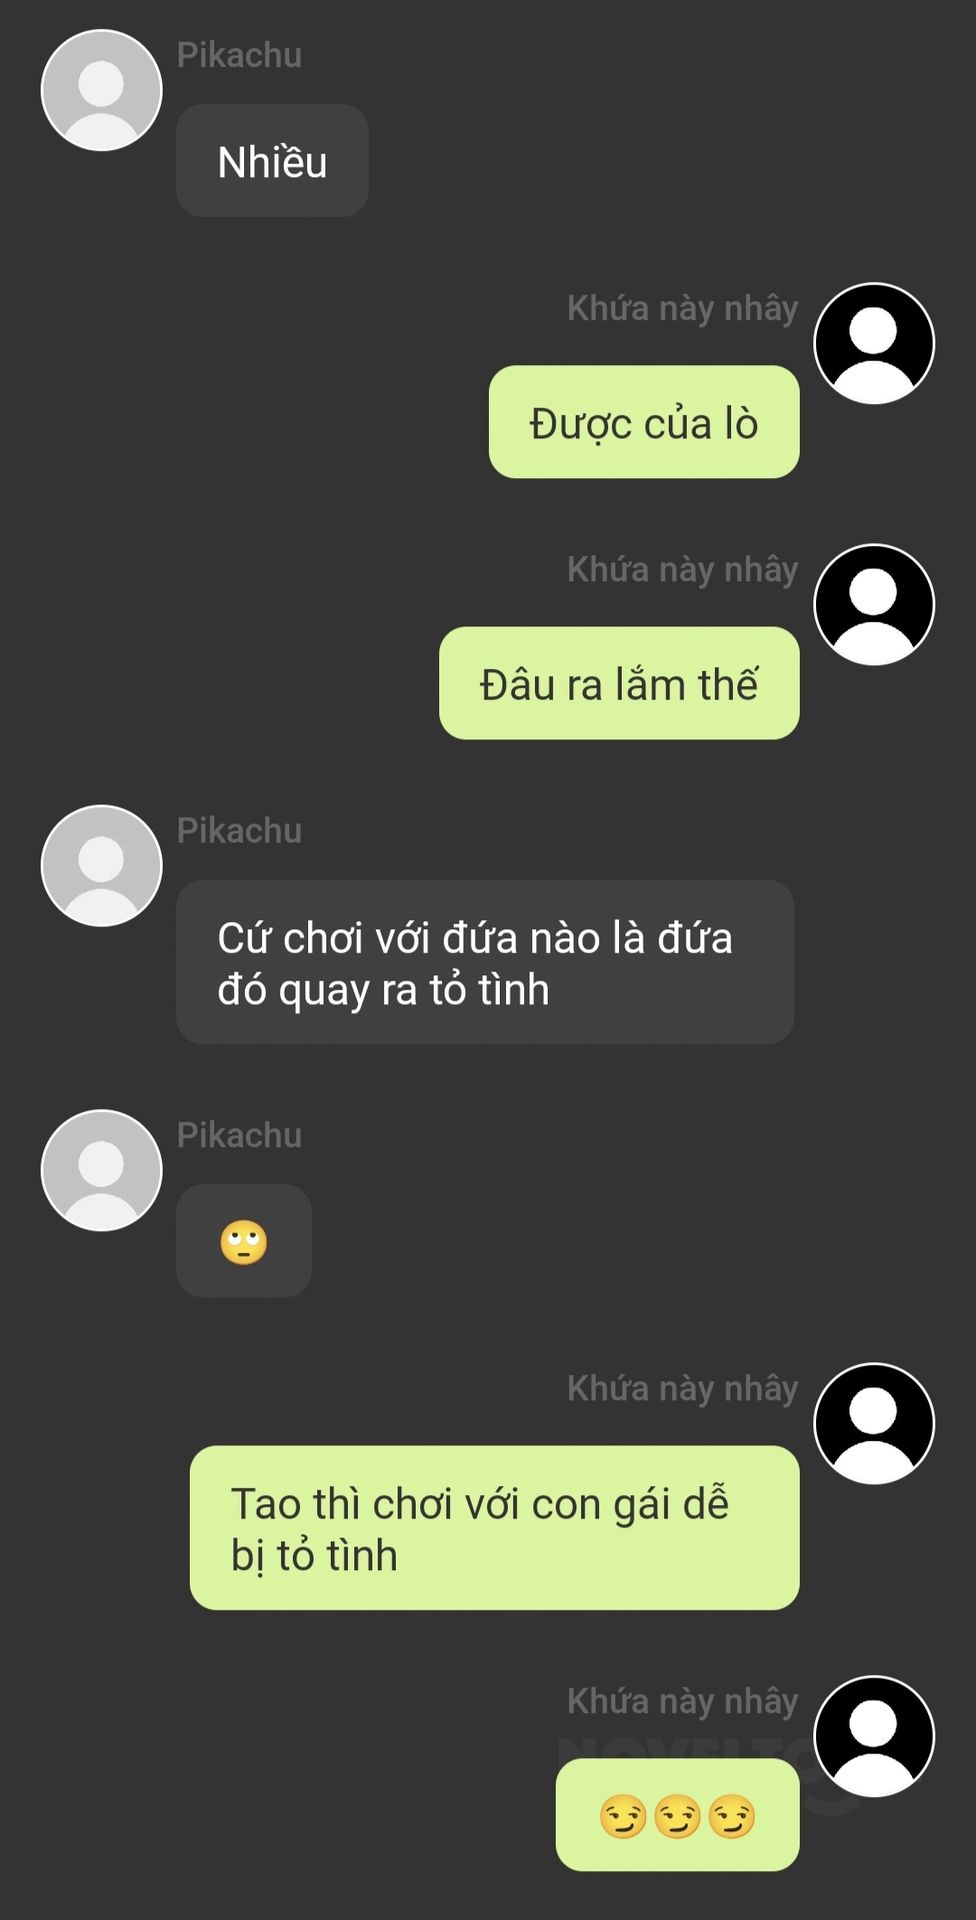Select the 'Được của lò' green bubble
The image size is (976, 1920).
pyautogui.click(x=644, y=421)
